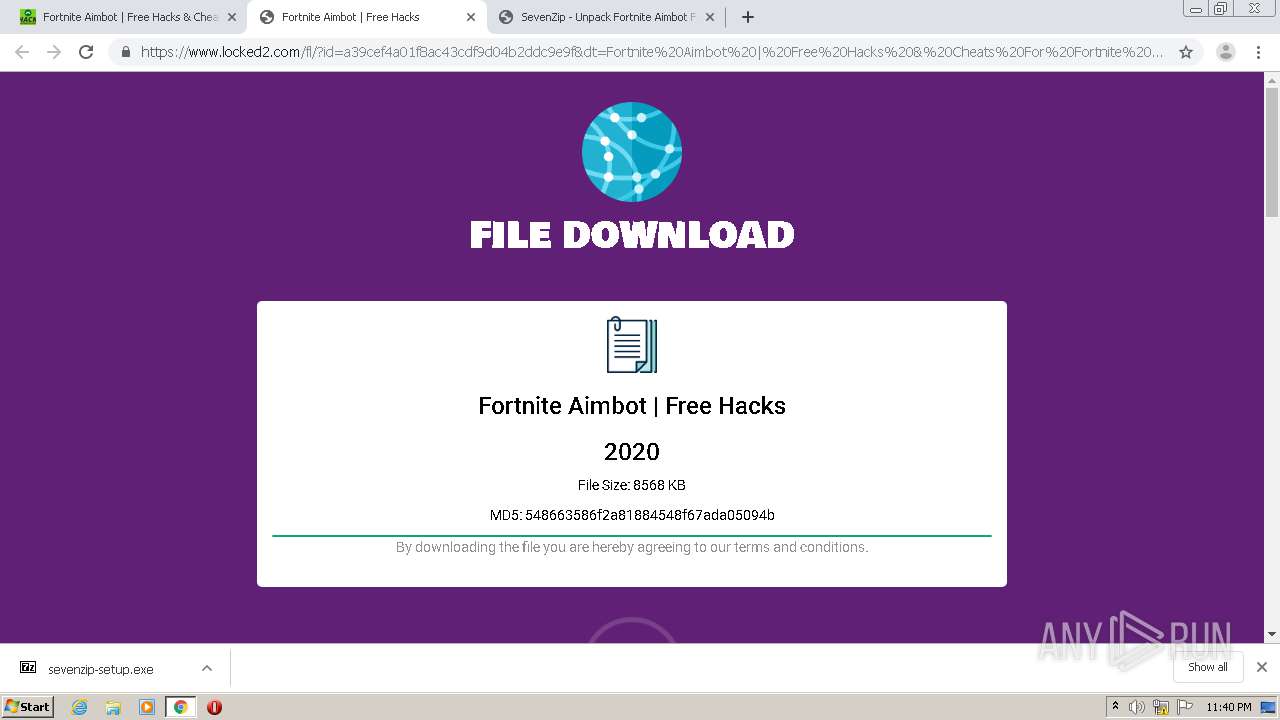Go forward to the next page
This screenshot has height=720, width=1280.
click(x=54, y=52)
